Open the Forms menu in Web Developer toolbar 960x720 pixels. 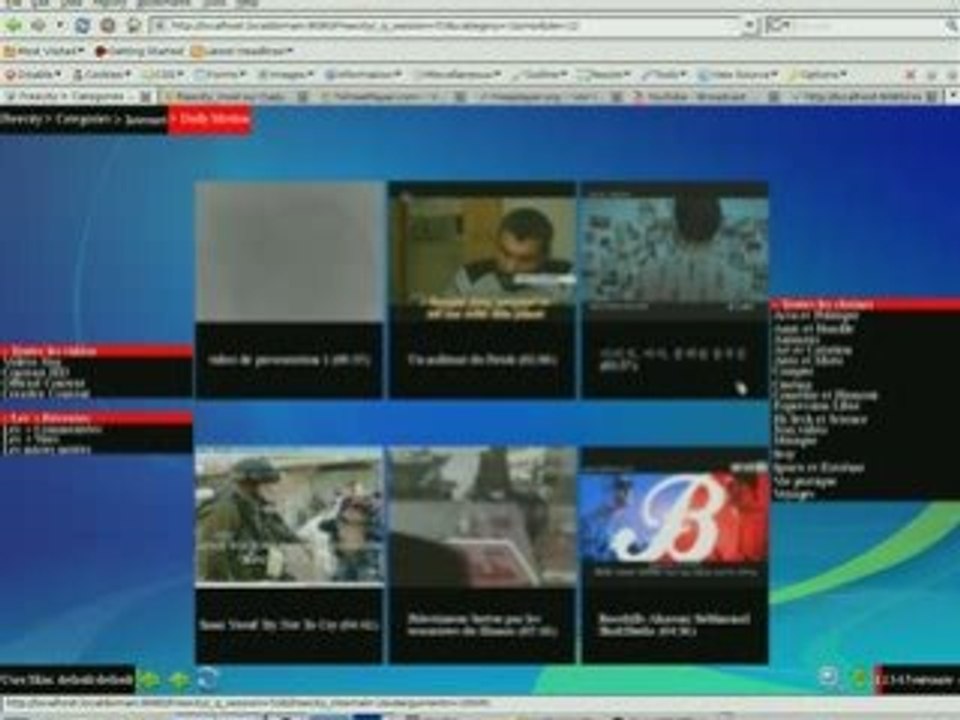click(x=219, y=75)
